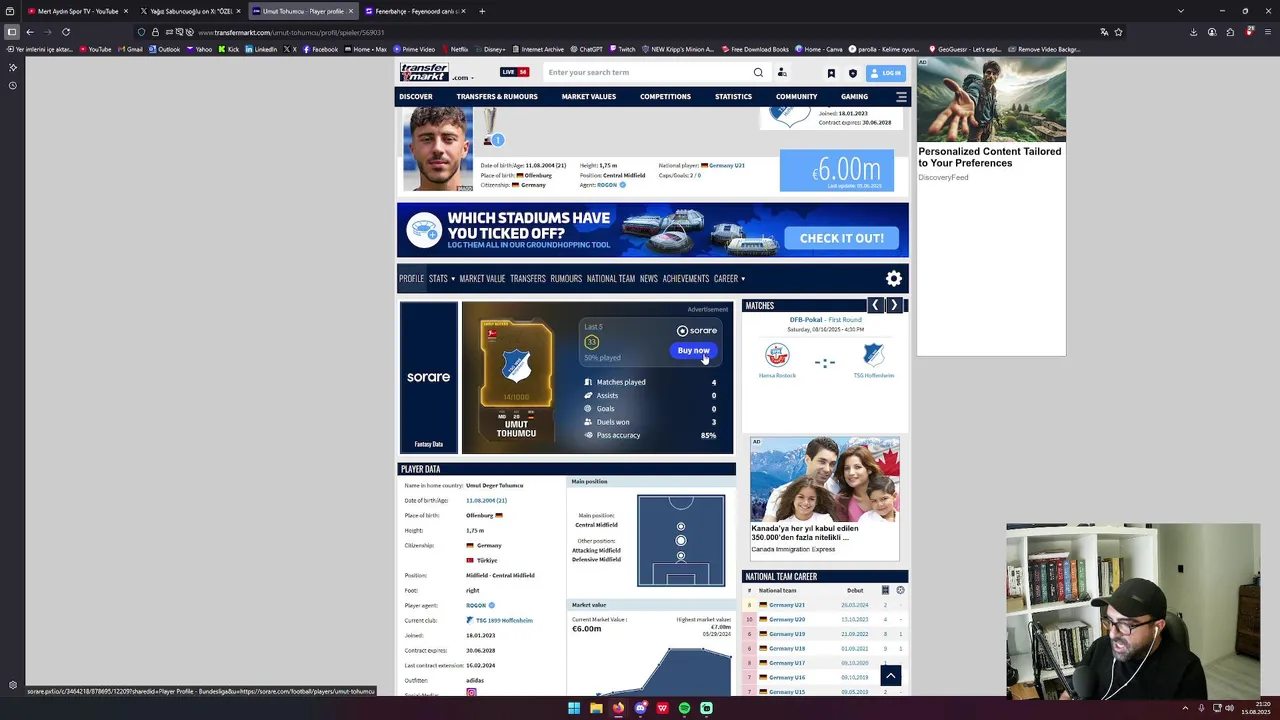Bookmark this page with the star icon

(x=1118, y=32)
